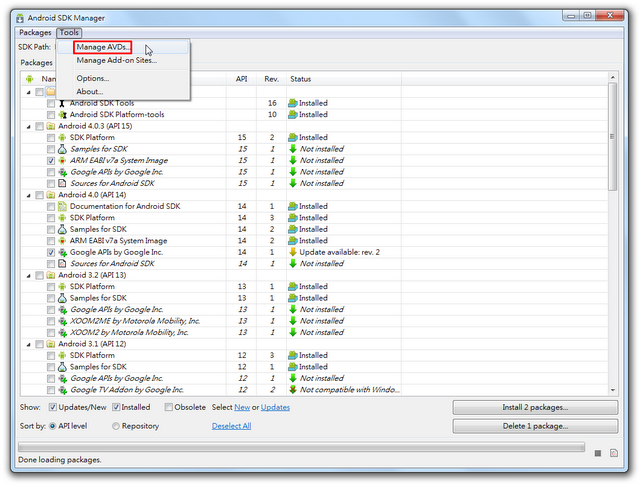Image resolution: width=640 pixels, height=484 pixels.
Task: Click the Android 4.0 (API 14) folder icon
Action: pos(51,195)
